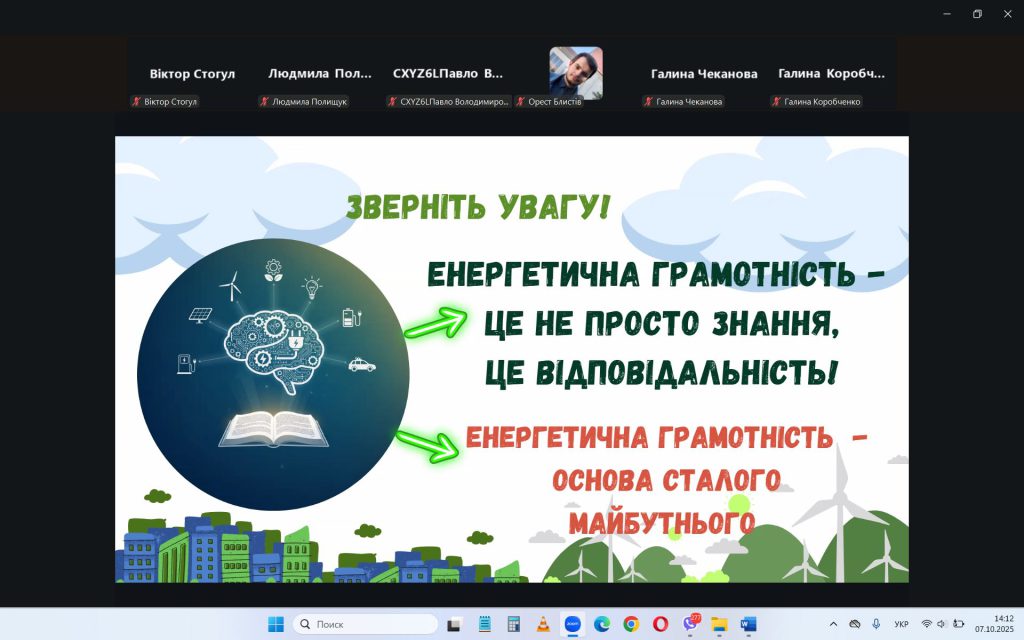Open Google Chrome from the taskbar
Image resolution: width=1024 pixels, height=640 pixels.
click(631, 624)
